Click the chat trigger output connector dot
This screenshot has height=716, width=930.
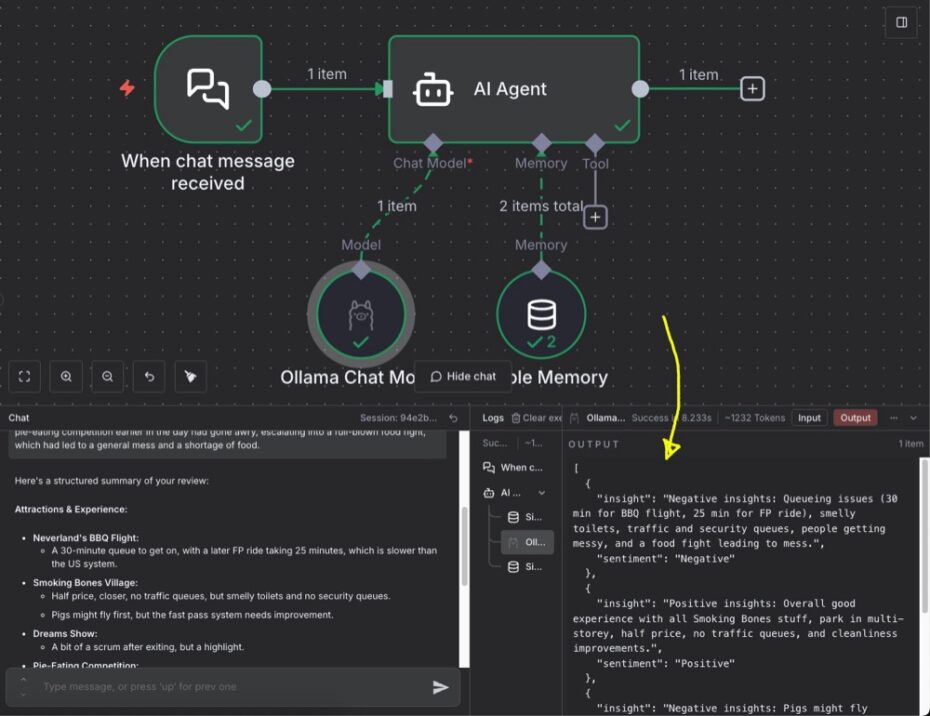tap(262, 89)
